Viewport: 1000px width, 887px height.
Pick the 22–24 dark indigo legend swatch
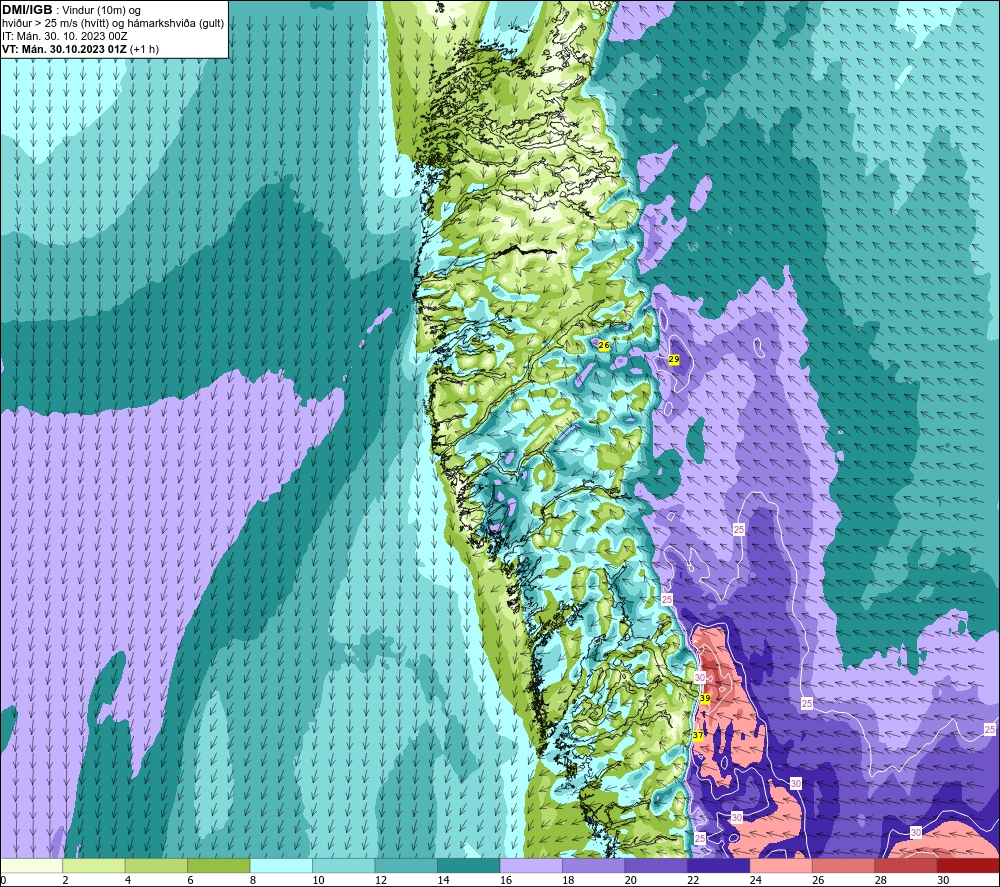tap(719, 865)
